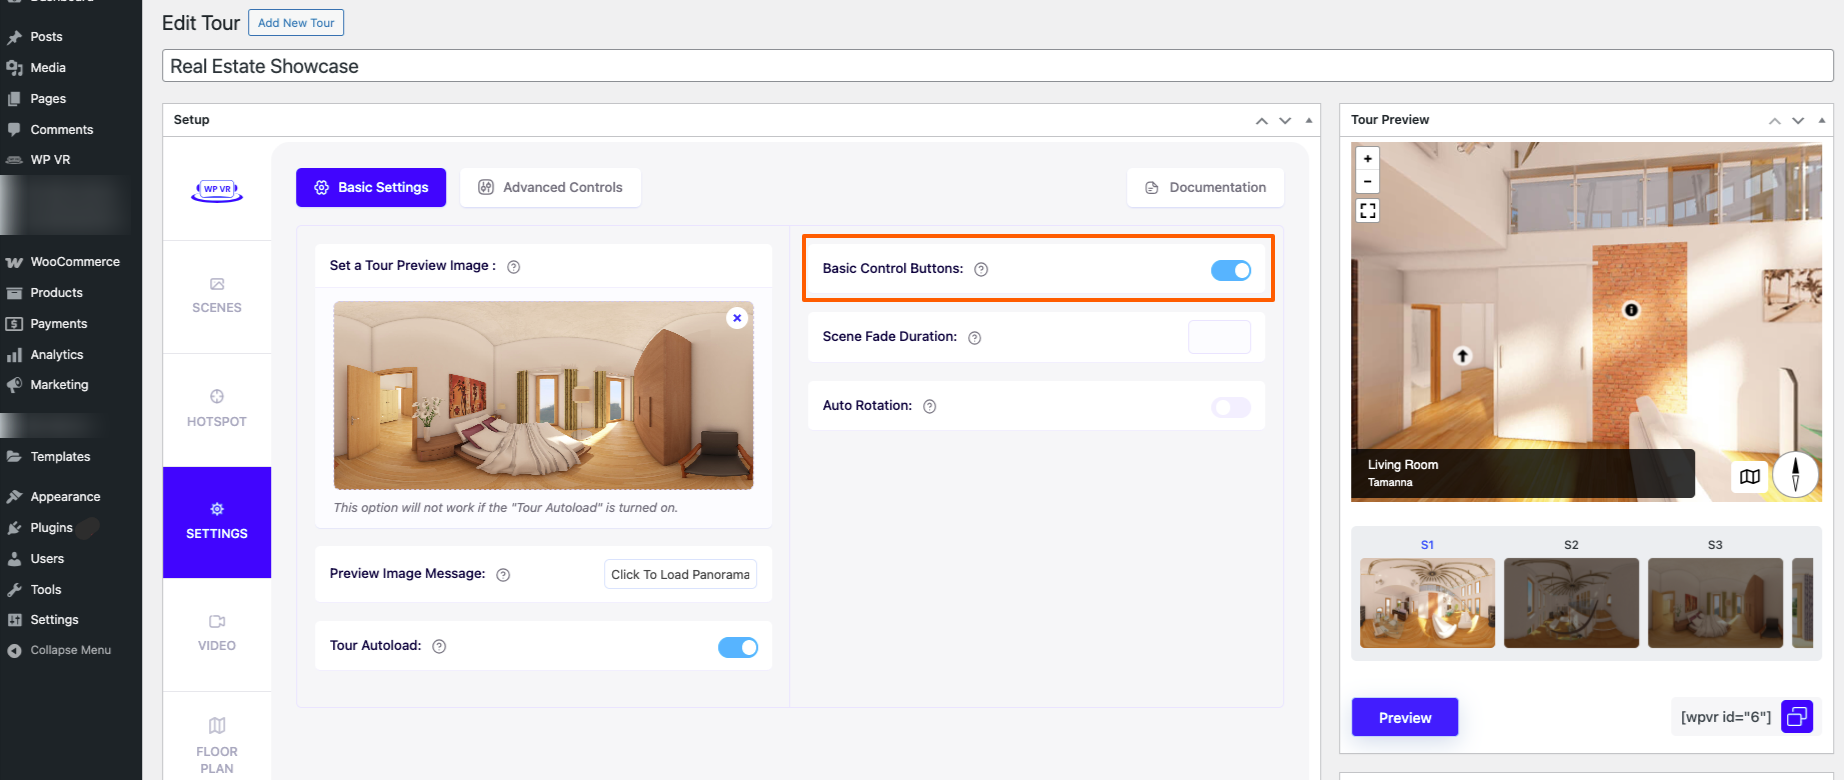Select the S2 scene thumbnail
The image size is (1844, 780).
point(1570,602)
